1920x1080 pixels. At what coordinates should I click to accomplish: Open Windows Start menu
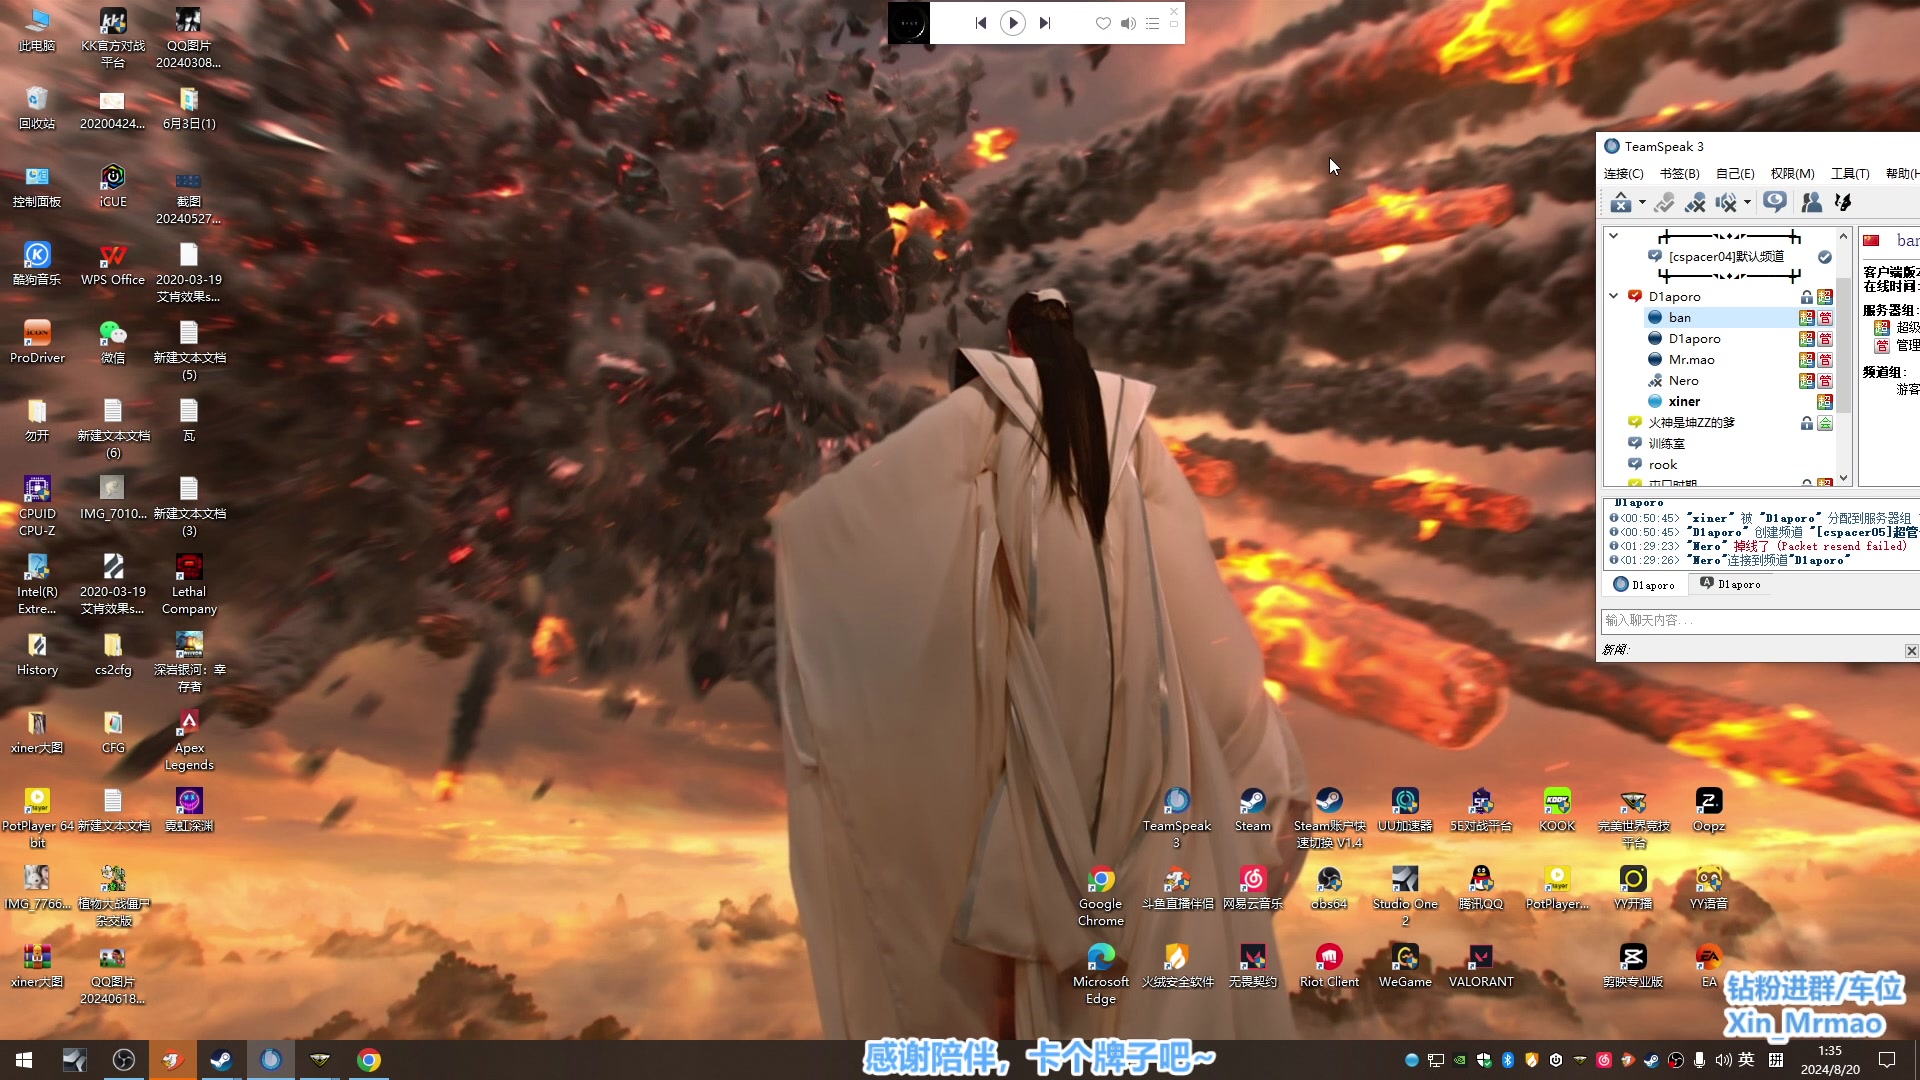24,1060
